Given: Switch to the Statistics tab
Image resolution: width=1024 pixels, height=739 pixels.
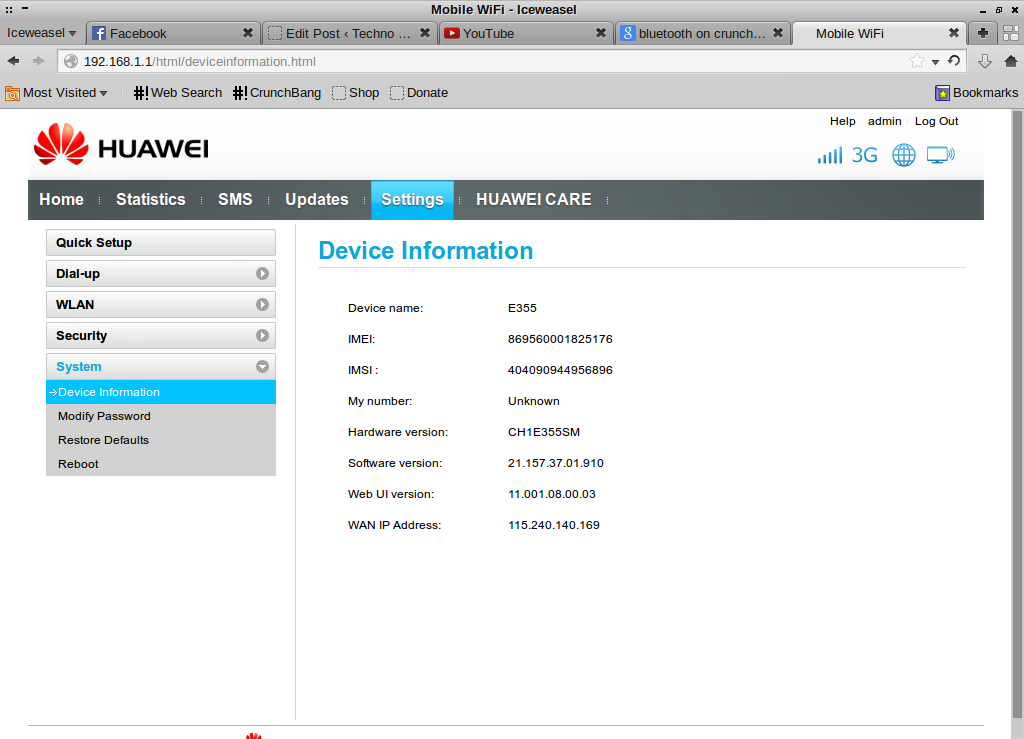Looking at the screenshot, I should click(x=150, y=200).
